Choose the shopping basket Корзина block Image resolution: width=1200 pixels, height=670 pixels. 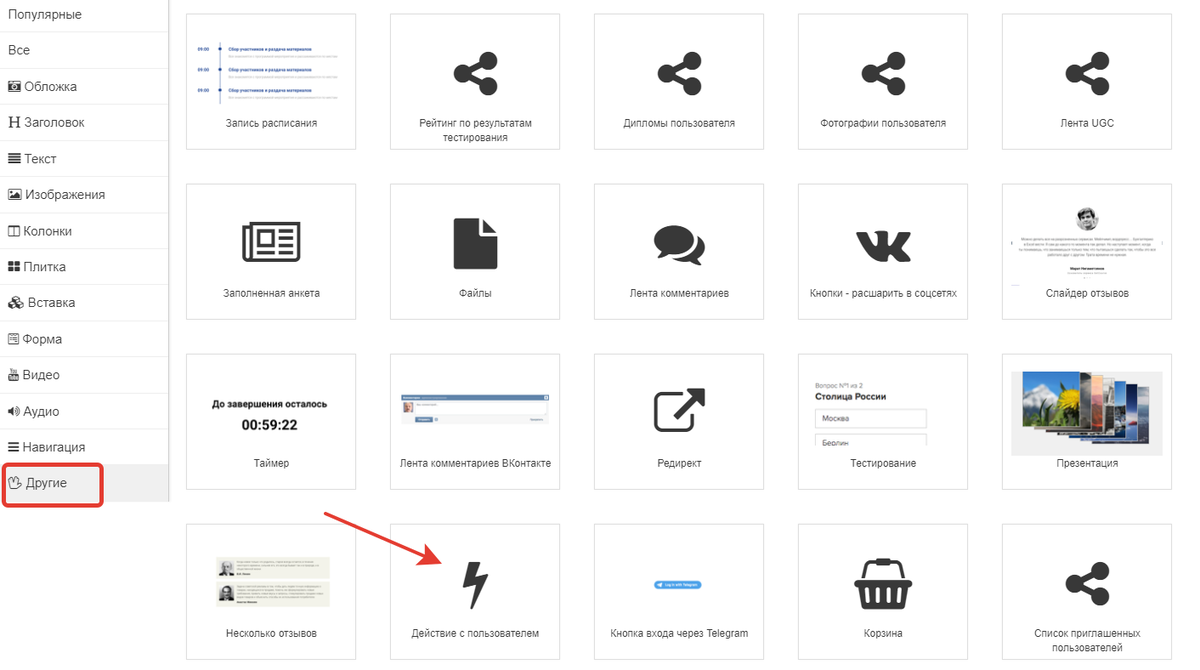click(883, 584)
